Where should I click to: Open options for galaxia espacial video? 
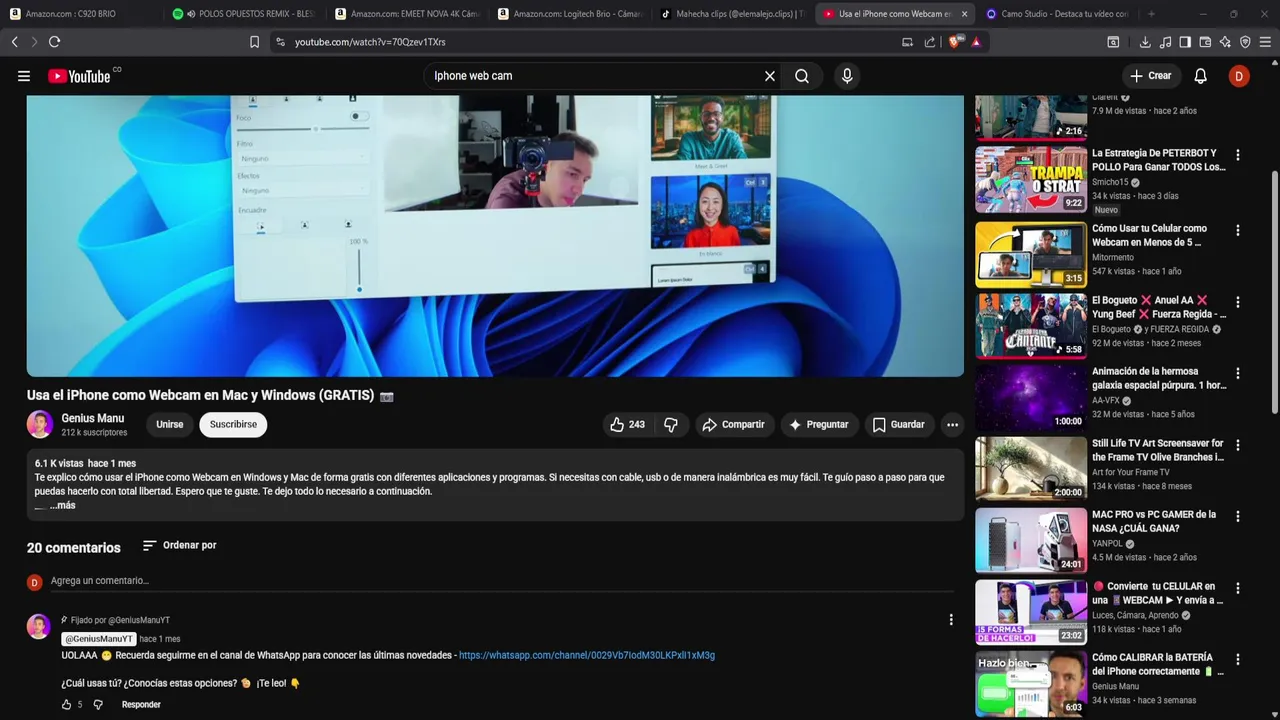click(1238, 373)
